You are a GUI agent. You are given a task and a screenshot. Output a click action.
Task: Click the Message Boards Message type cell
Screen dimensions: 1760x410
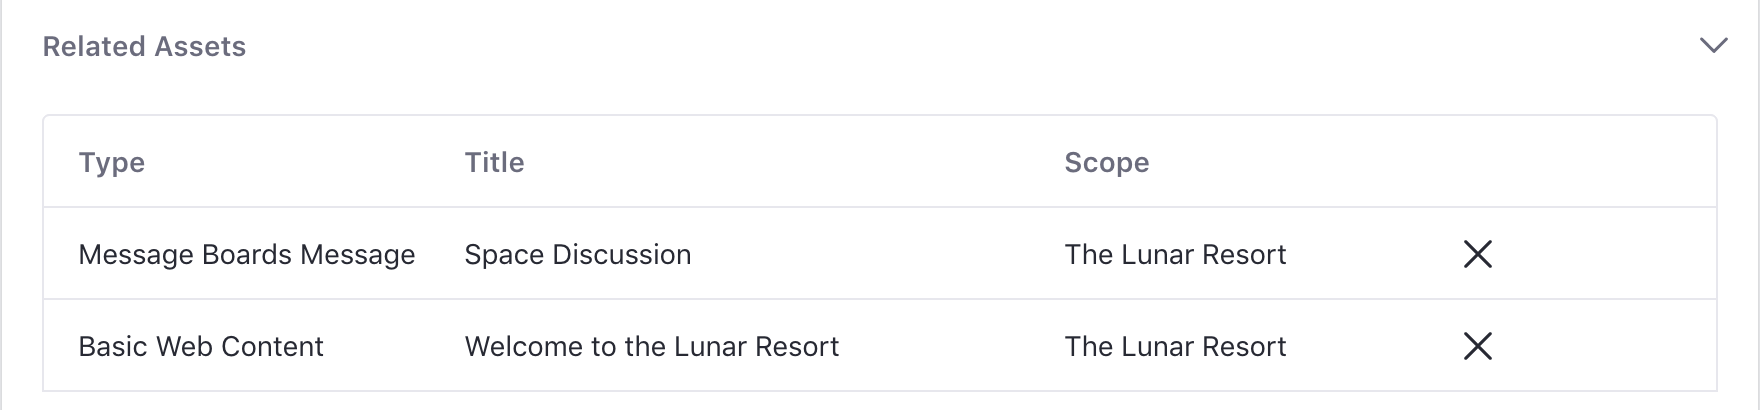(247, 254)
